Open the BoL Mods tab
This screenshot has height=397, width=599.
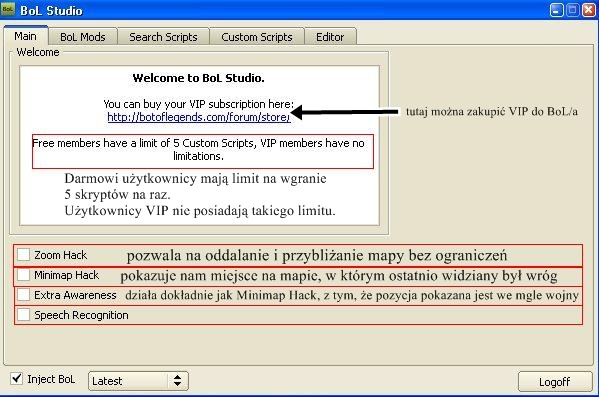83,37
